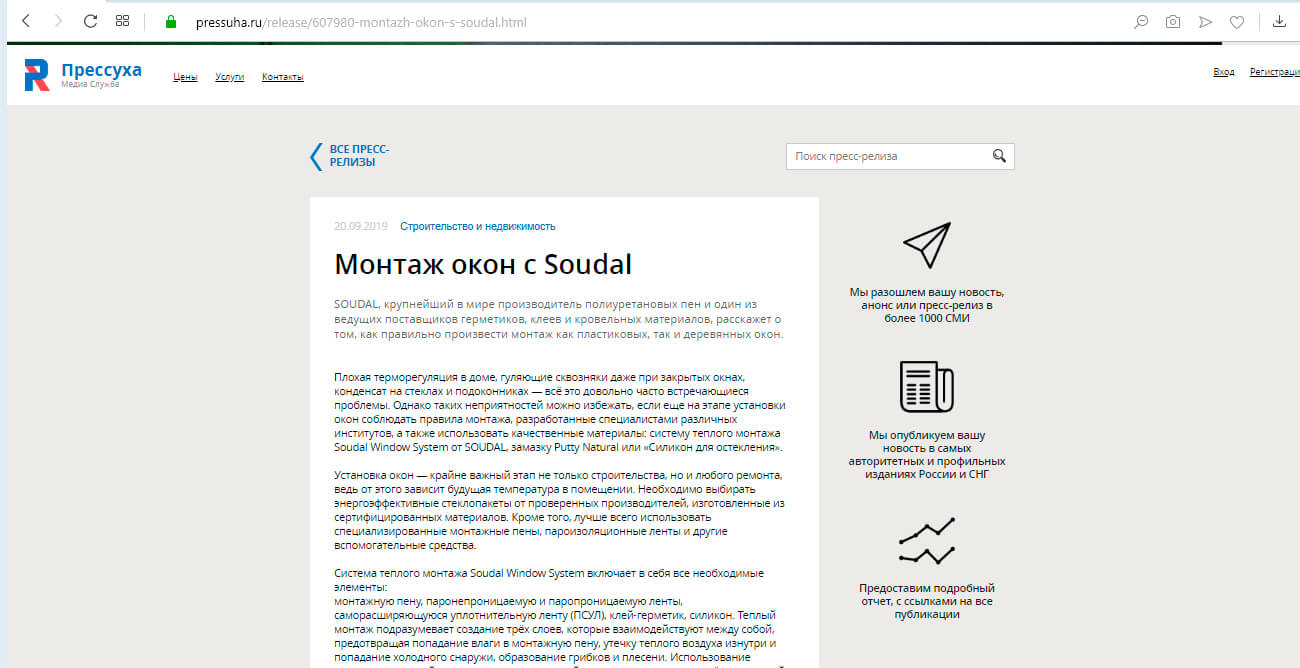Open the Строительство и недвижимость category link

(478, 226)
